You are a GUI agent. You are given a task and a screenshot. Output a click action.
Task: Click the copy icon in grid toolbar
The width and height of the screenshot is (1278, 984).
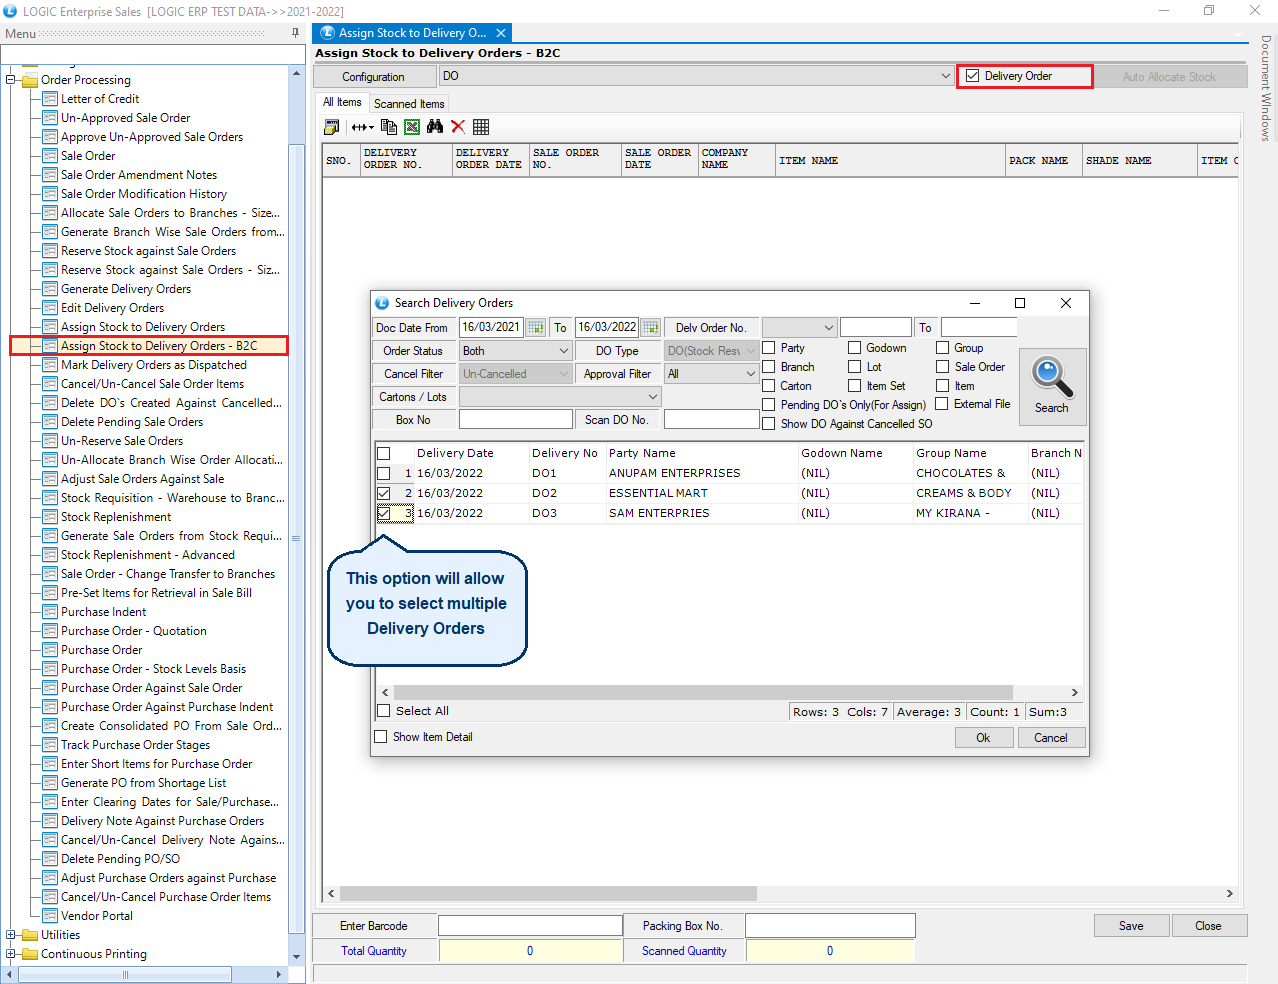389,127
